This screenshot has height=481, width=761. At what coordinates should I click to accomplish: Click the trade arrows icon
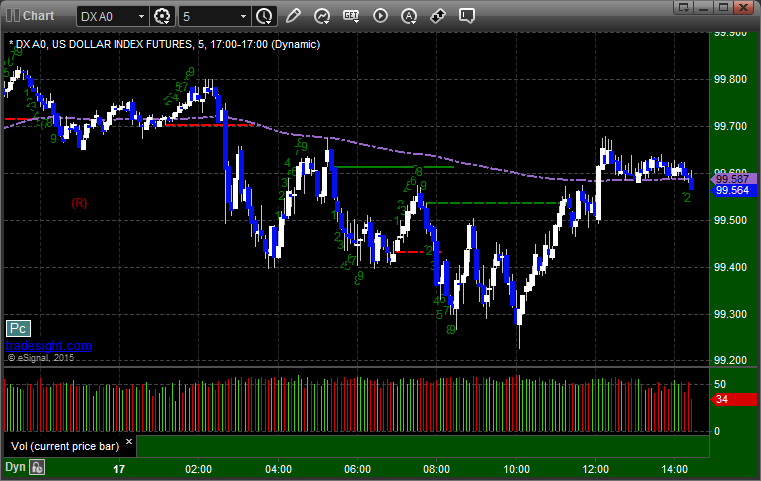pyautogui.click(x=438, y=16)
